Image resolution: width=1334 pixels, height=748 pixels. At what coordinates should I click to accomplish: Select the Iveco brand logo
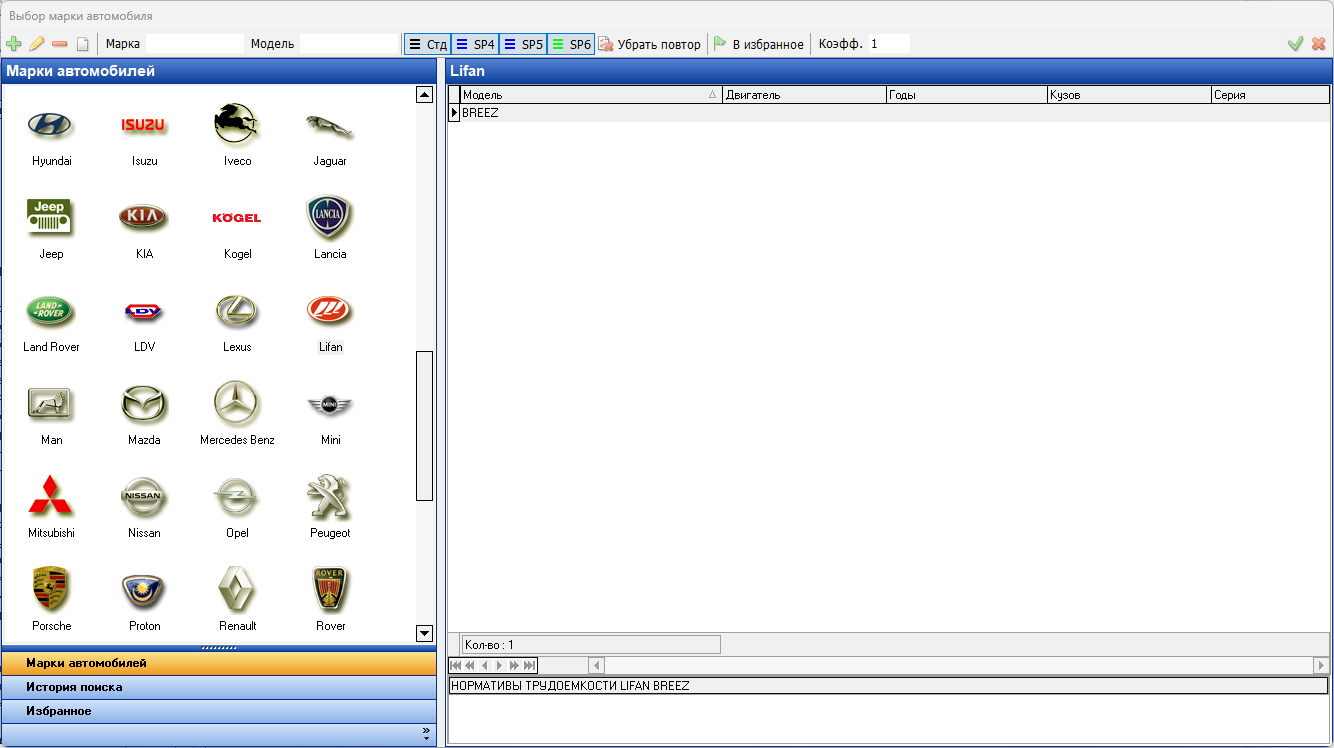tap(237, 125)
